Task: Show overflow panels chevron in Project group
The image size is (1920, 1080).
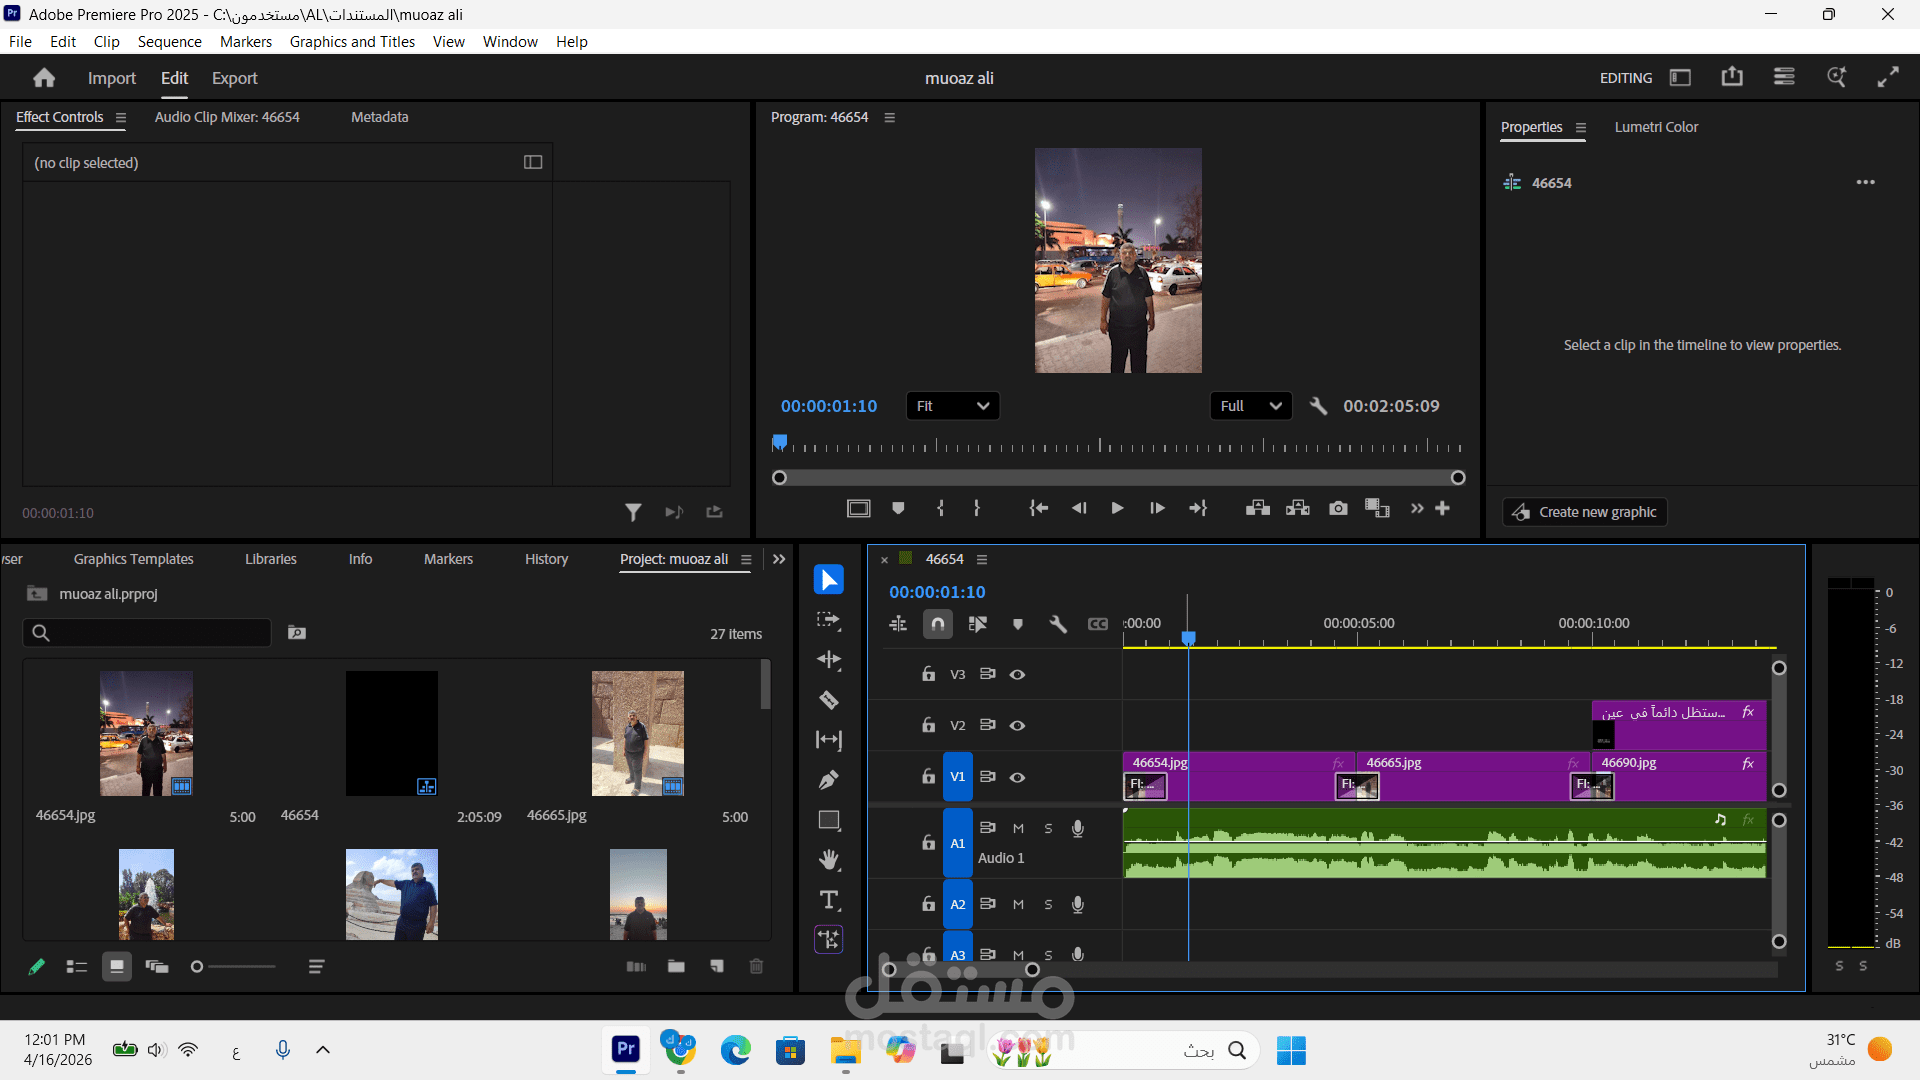Action: pos(779,559)
